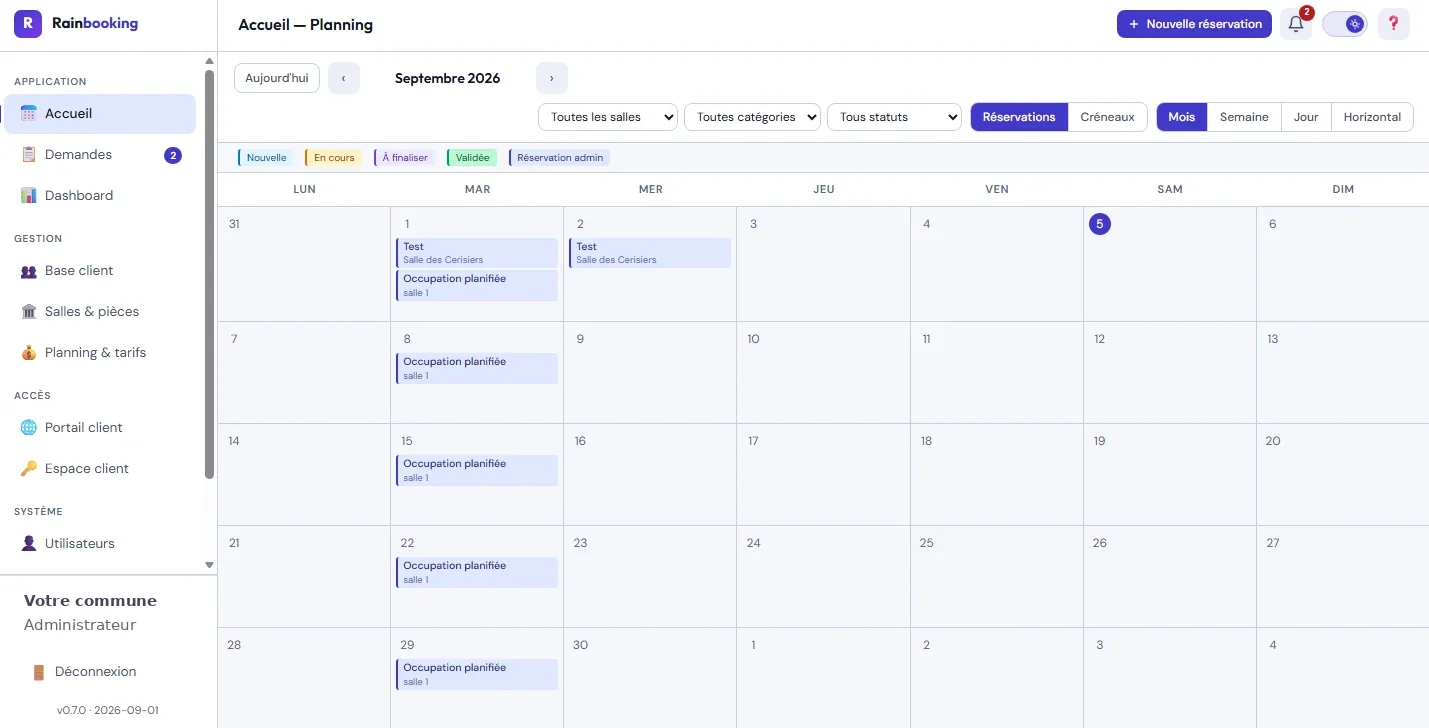
Task: Click the Rainbooking logo icon
Action: pos(28,24)
